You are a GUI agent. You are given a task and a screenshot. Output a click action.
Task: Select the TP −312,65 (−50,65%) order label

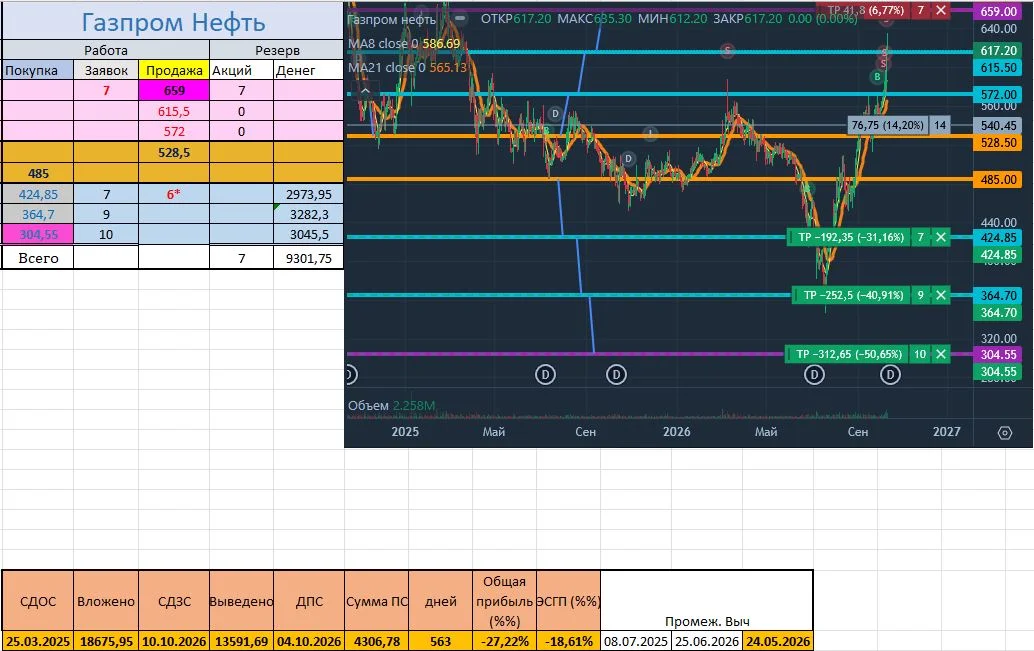tap(849, 354)
